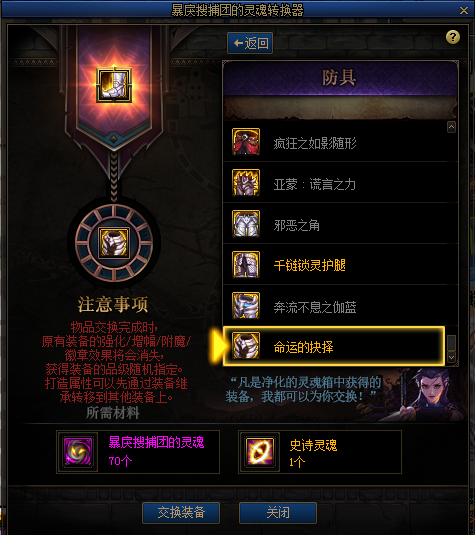Screen dimensions: 475x535
Task: Click the glowing boots icon on the banner
Action: pyautogui.click(x=114, y=85)
